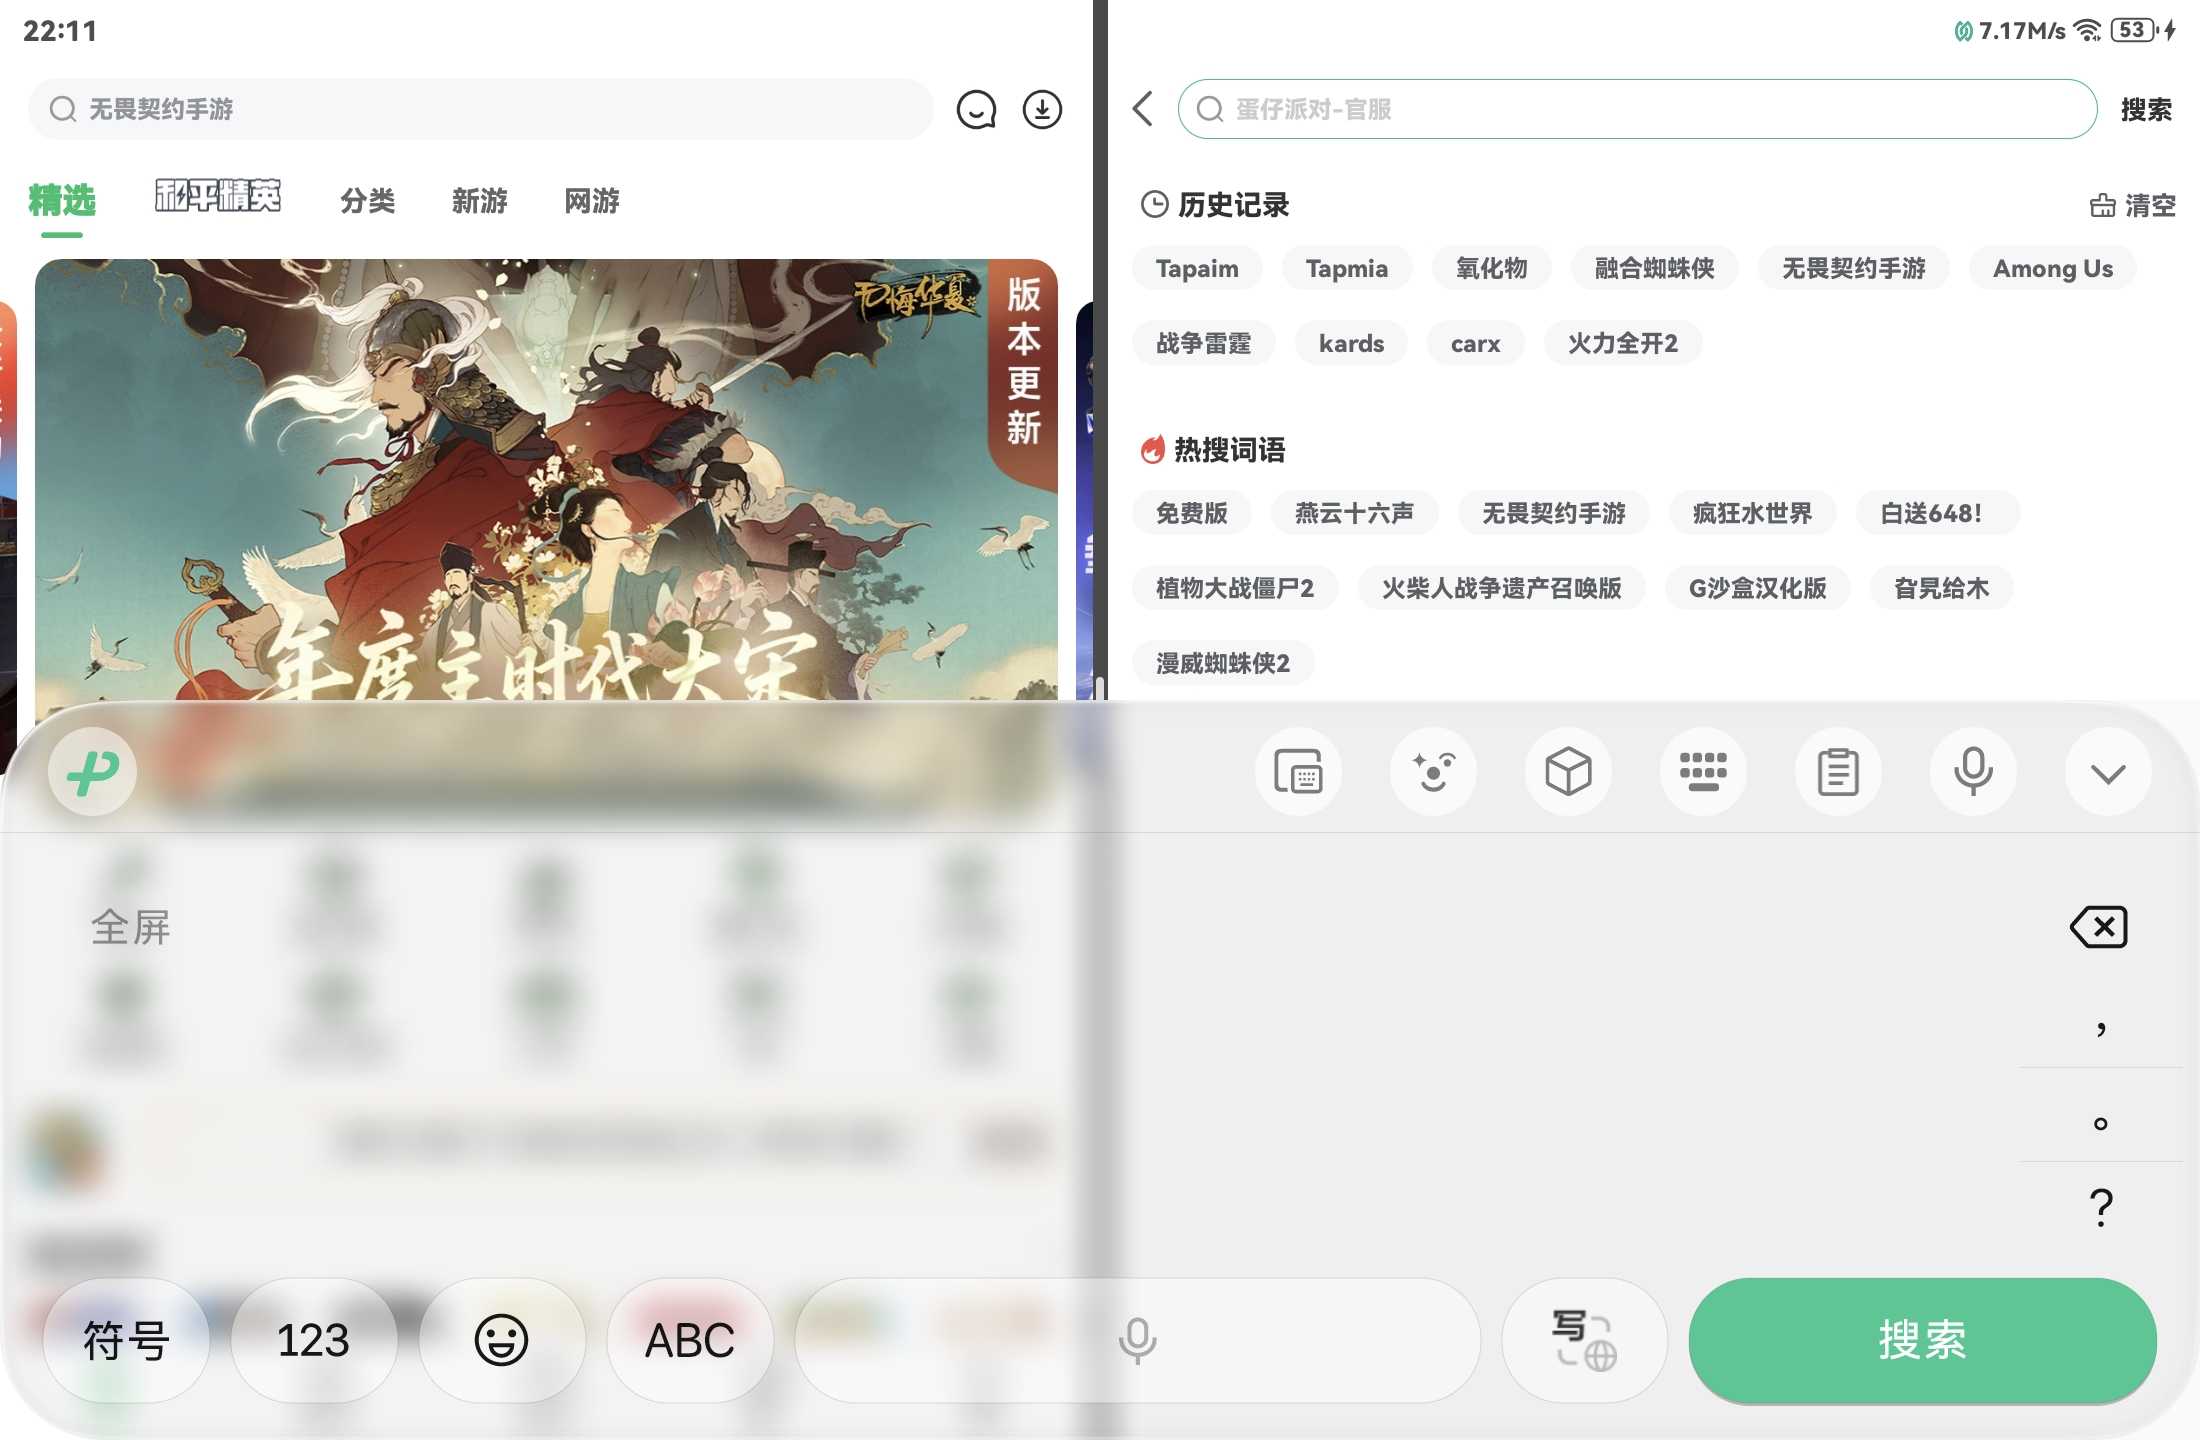The image size is (2200, 1440).
Task: Tap hot search 免费版
Action: tap(1192, 513)
